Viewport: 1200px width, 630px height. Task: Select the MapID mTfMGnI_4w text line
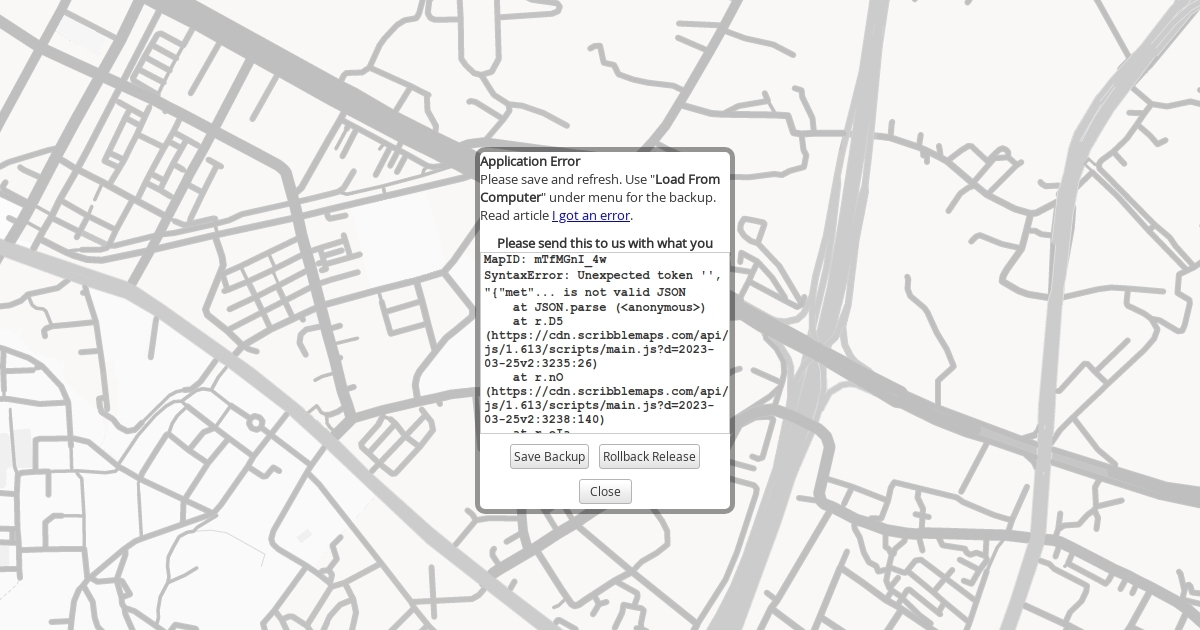click(x=545, y=260)
